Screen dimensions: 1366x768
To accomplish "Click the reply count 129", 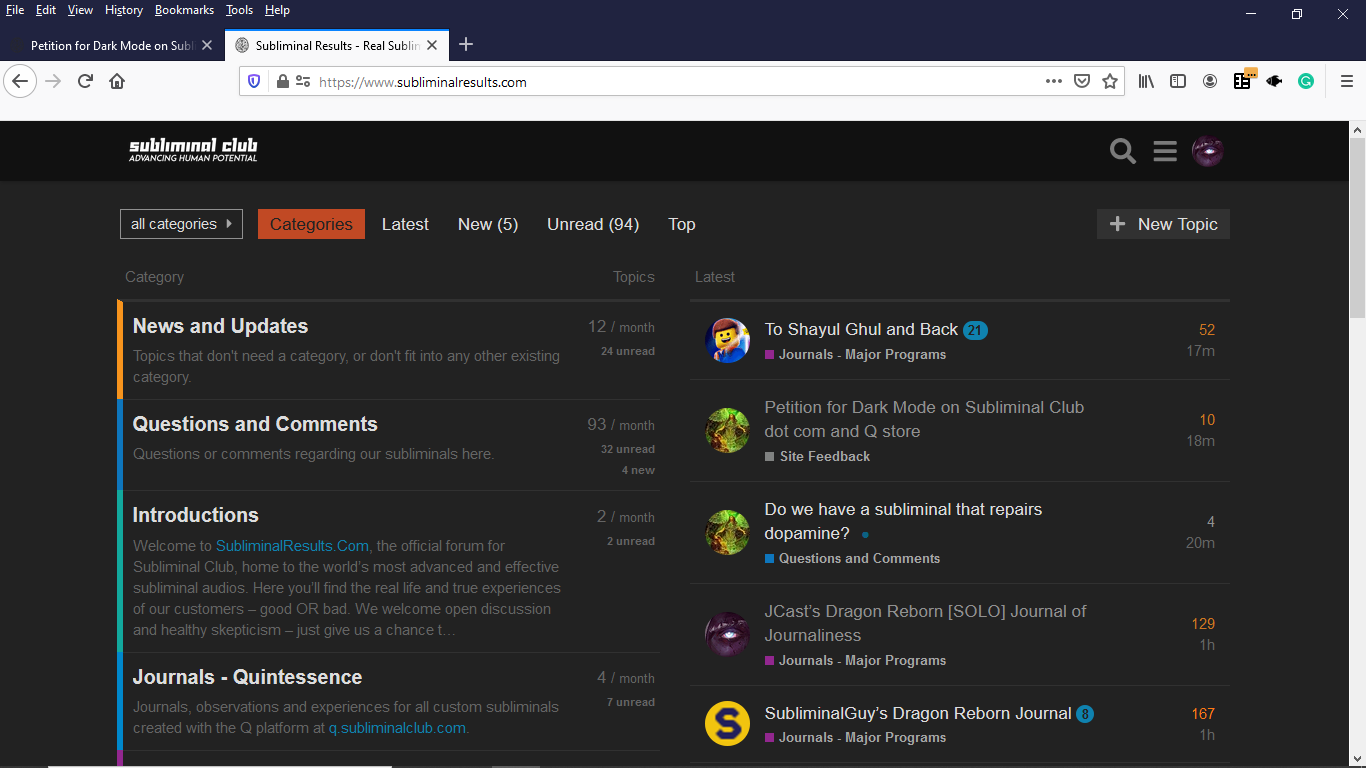I will click(x=1203, y=623).
